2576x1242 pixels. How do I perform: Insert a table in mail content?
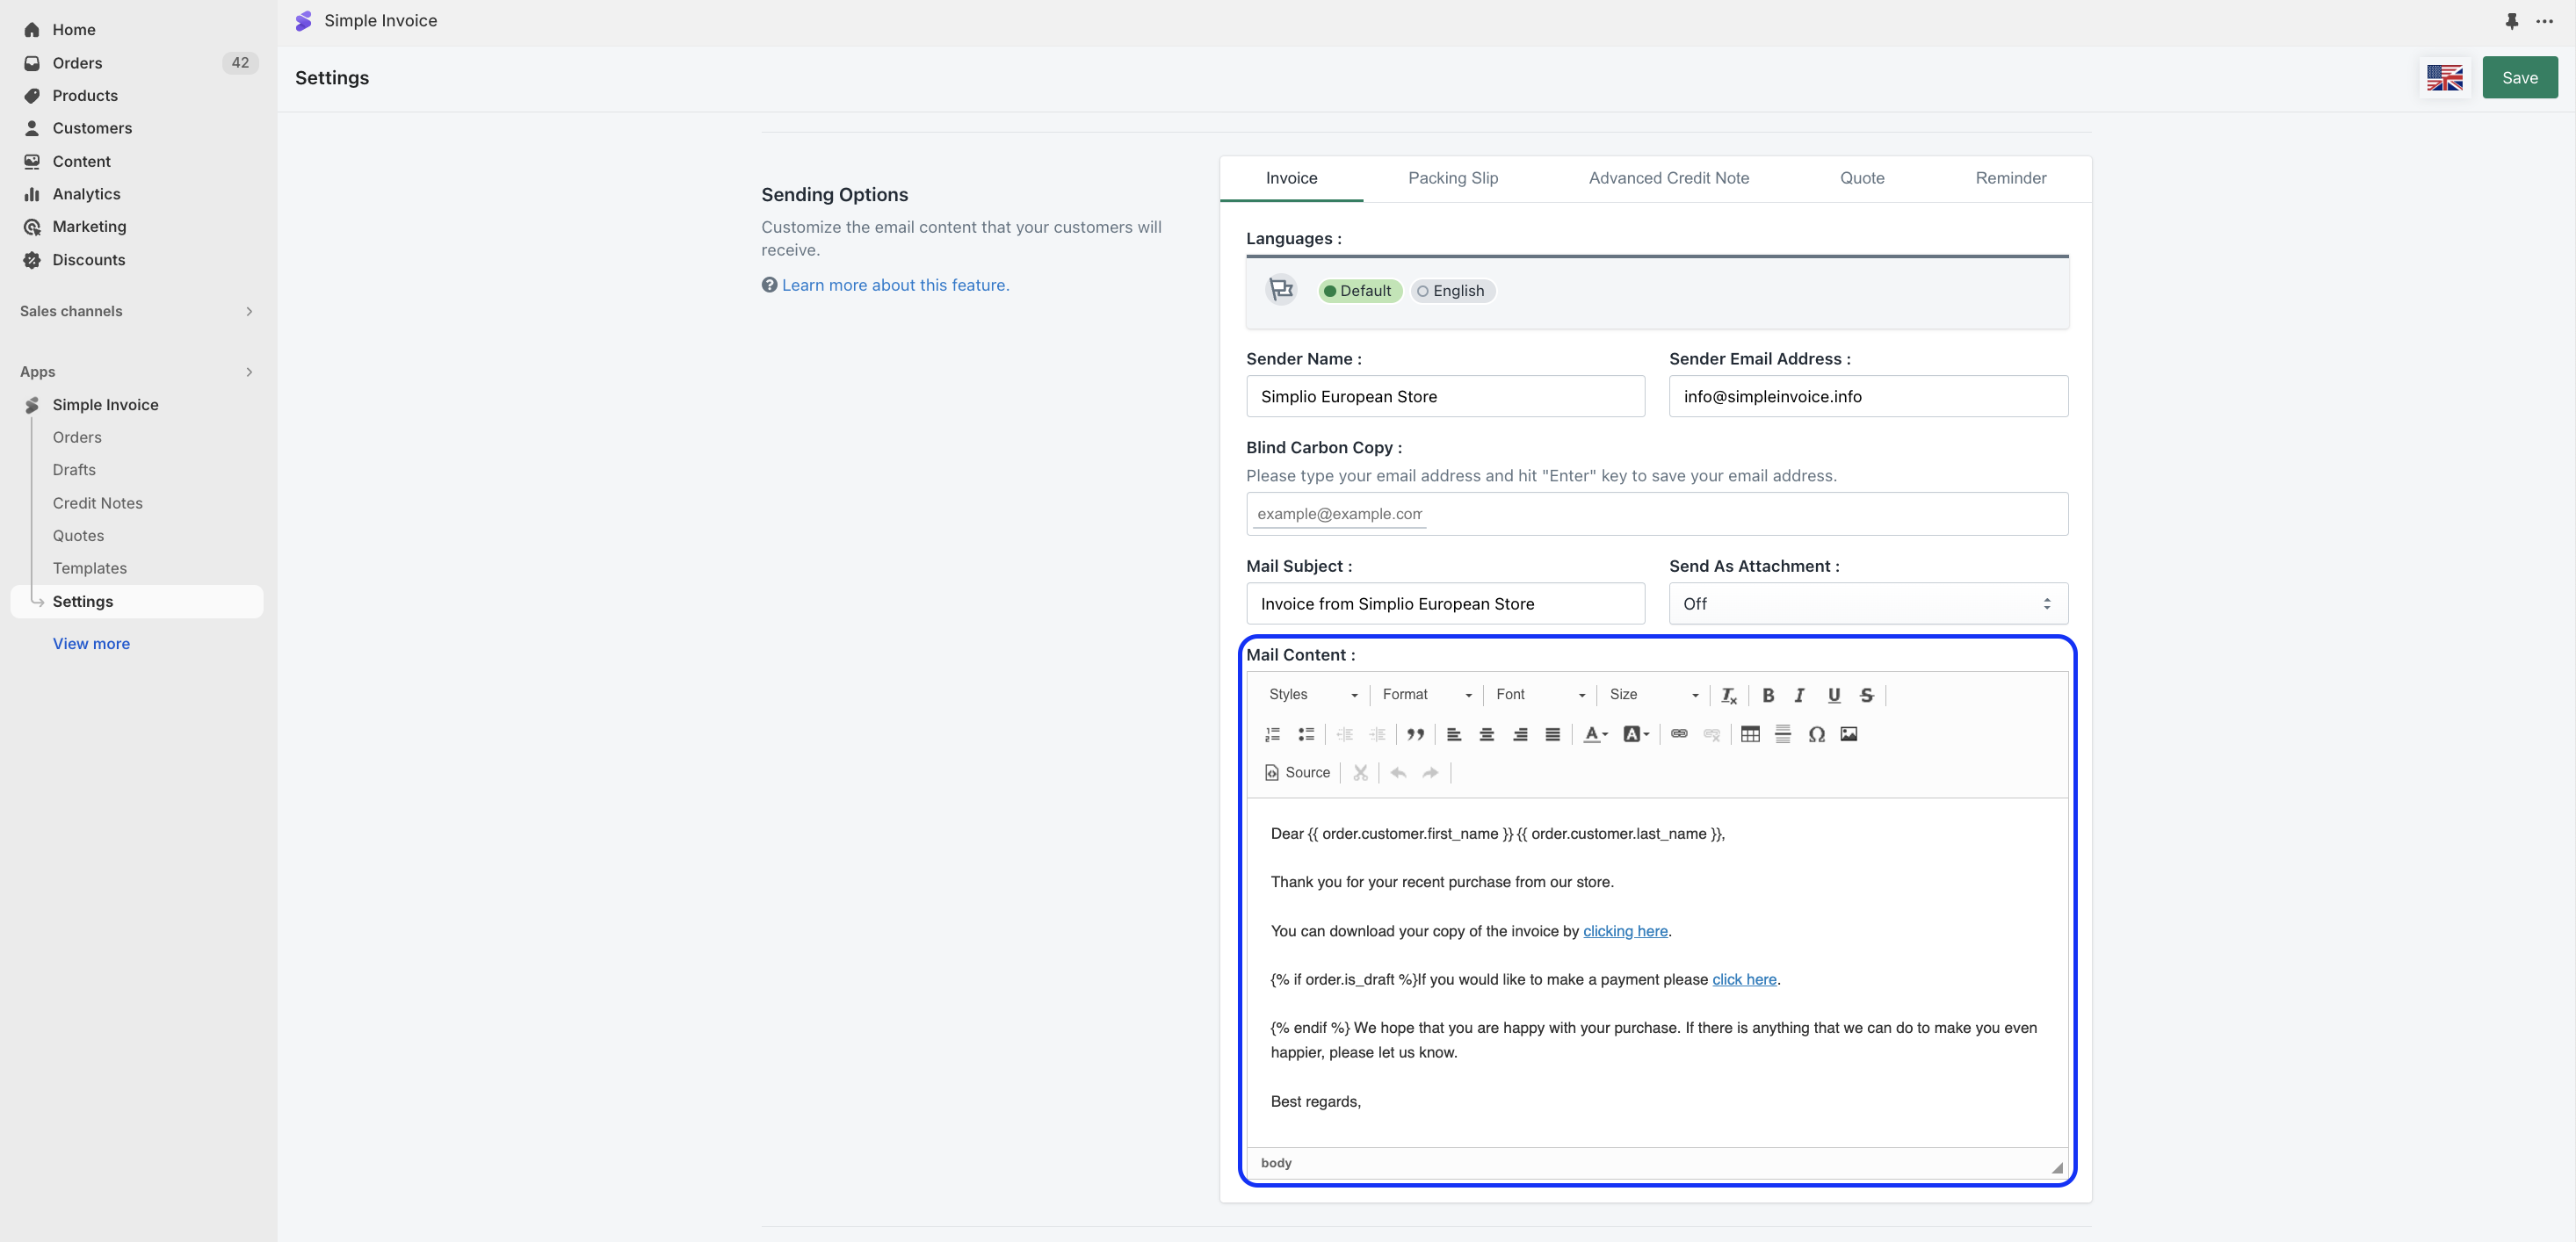[x=1749, y=734]
